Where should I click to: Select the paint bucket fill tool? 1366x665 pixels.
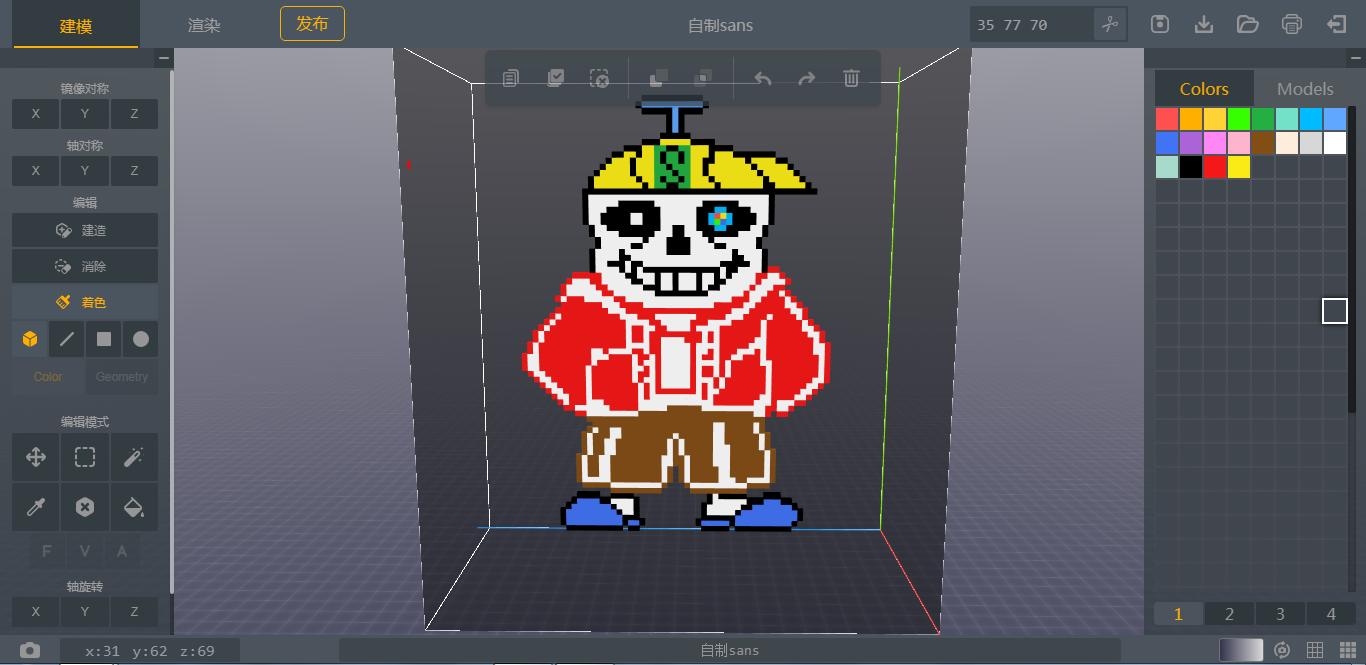tap(134, 507)
